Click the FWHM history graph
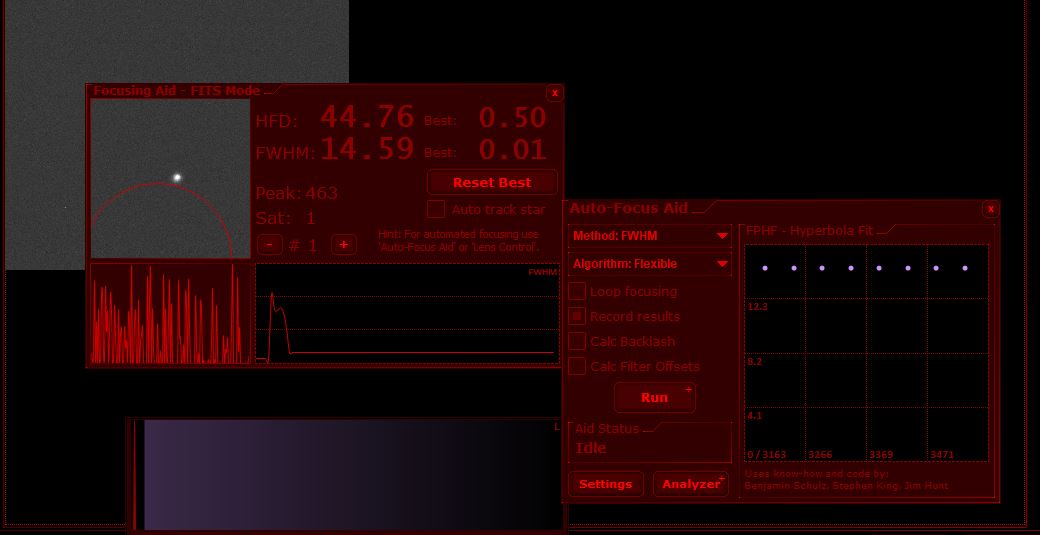The width and height of the screenshot is (1040, 535). 407,312
